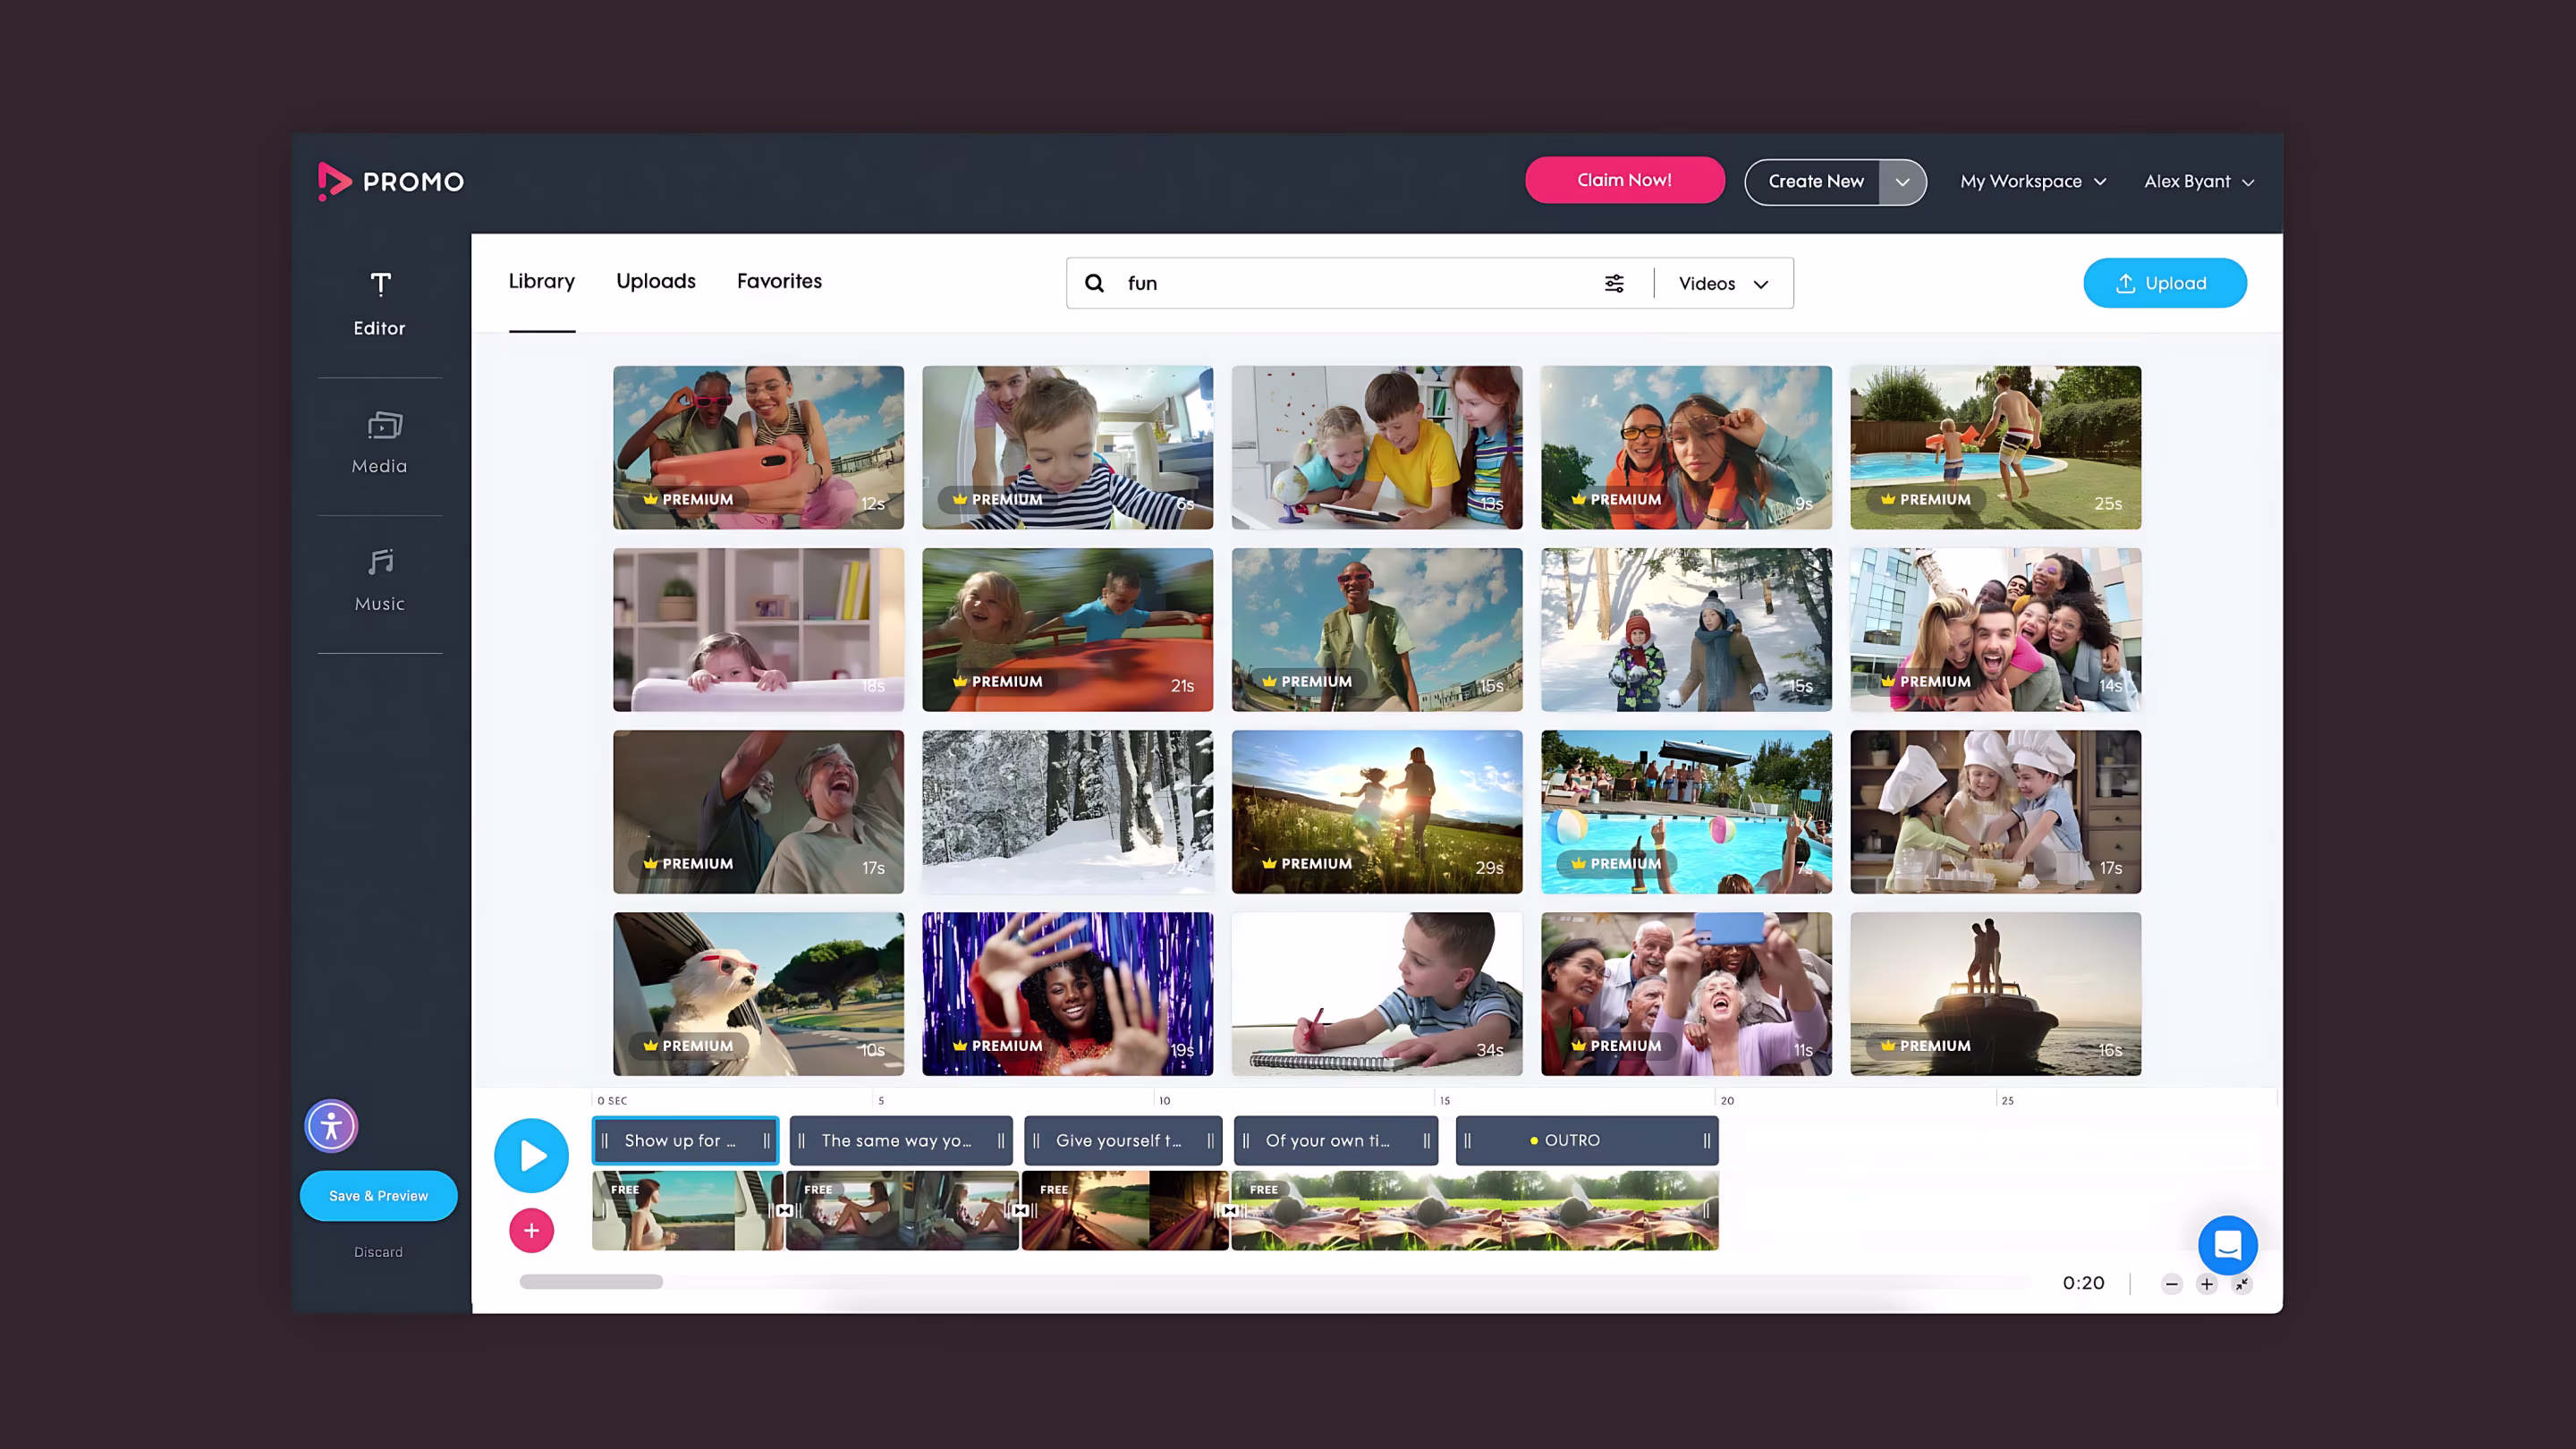Screen dimensions: 2576x1449
Task: Select laughing older couple video 17s
Action: (758, 811)
